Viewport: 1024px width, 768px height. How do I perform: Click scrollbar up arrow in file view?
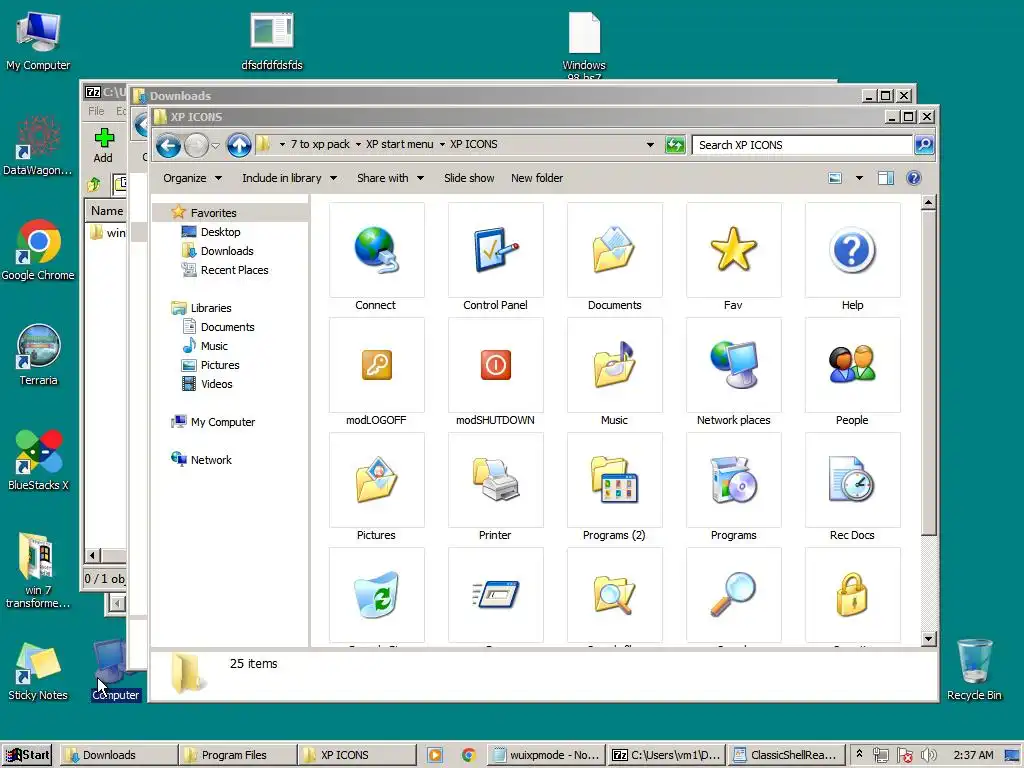click(929, 203)
